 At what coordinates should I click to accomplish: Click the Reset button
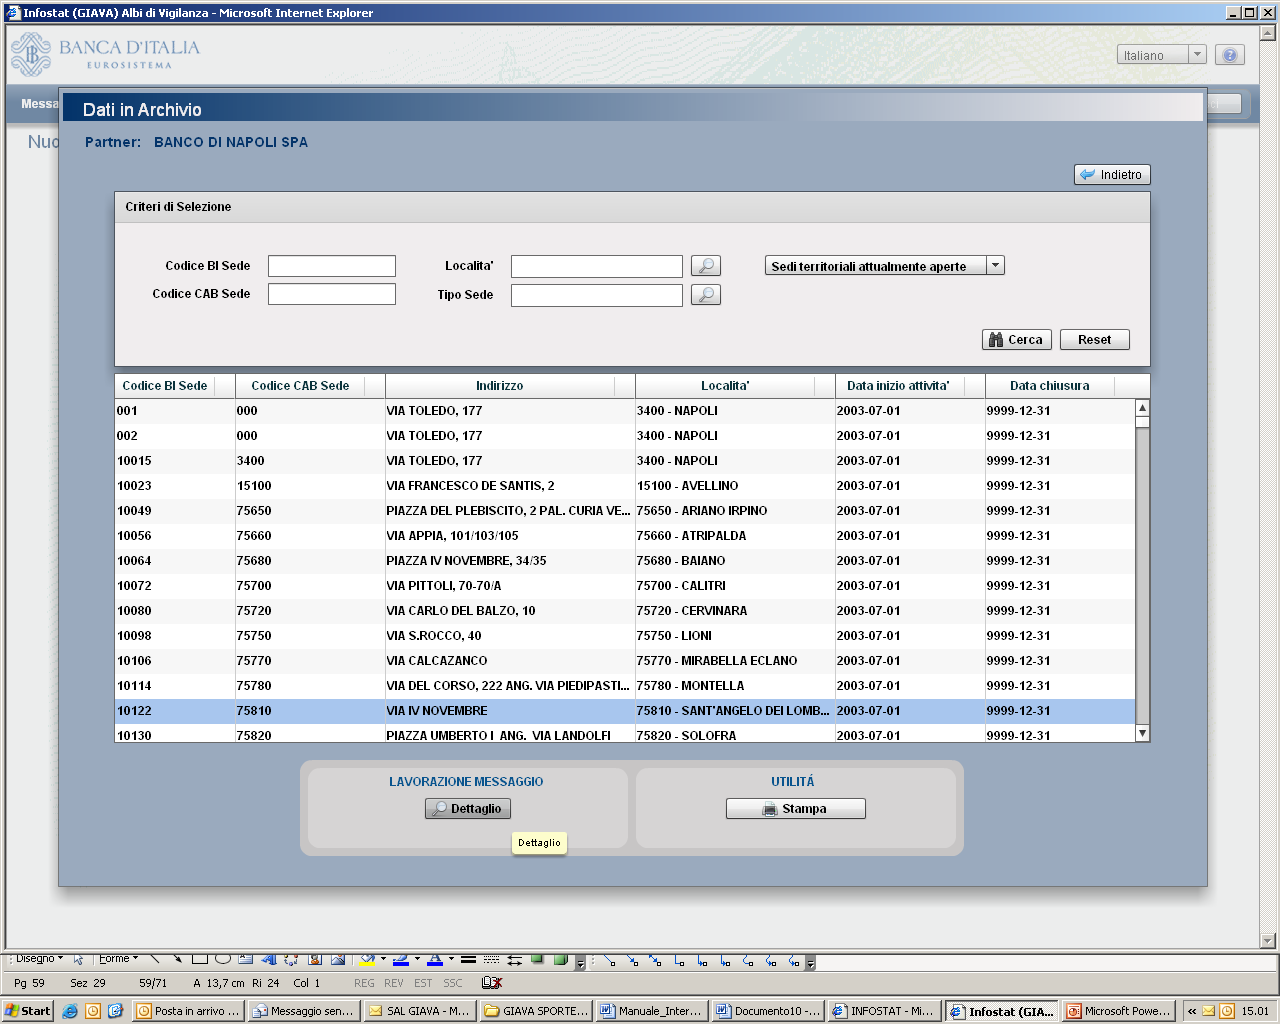[x=1094, y=340]
